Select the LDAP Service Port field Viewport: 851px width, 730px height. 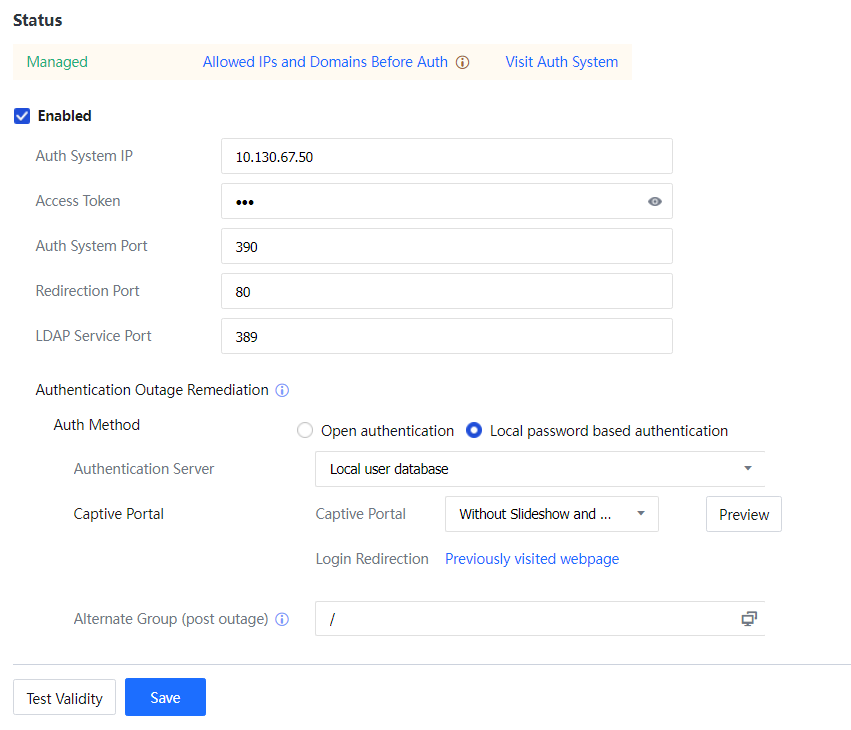coord(446,336)
